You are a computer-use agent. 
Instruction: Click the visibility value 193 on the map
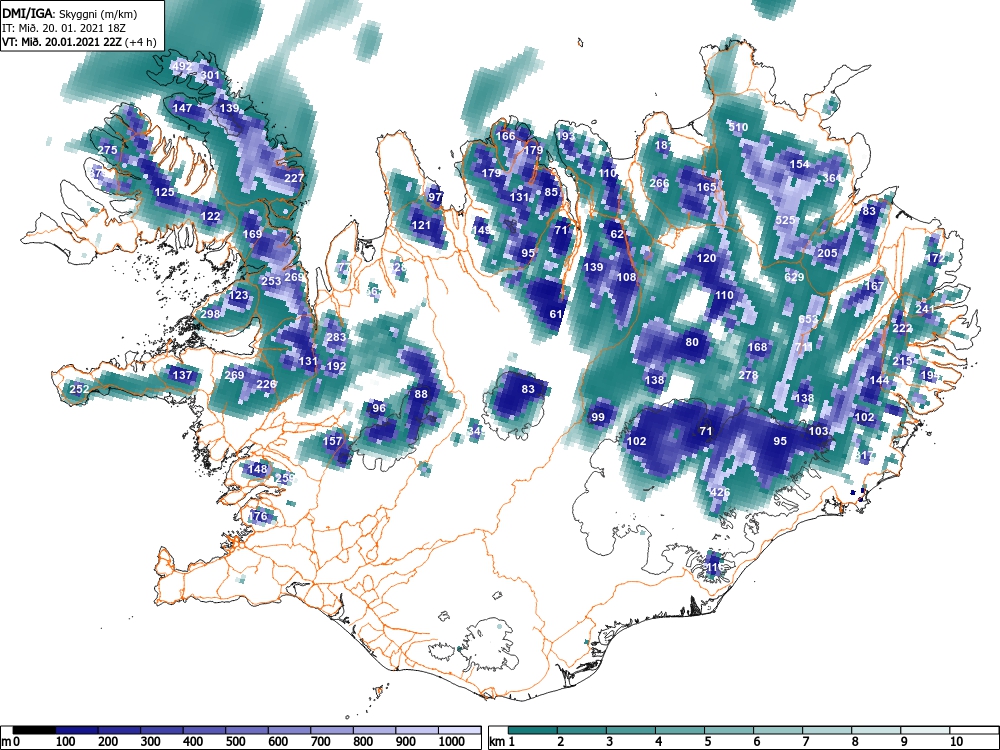[x=565, y=136]
